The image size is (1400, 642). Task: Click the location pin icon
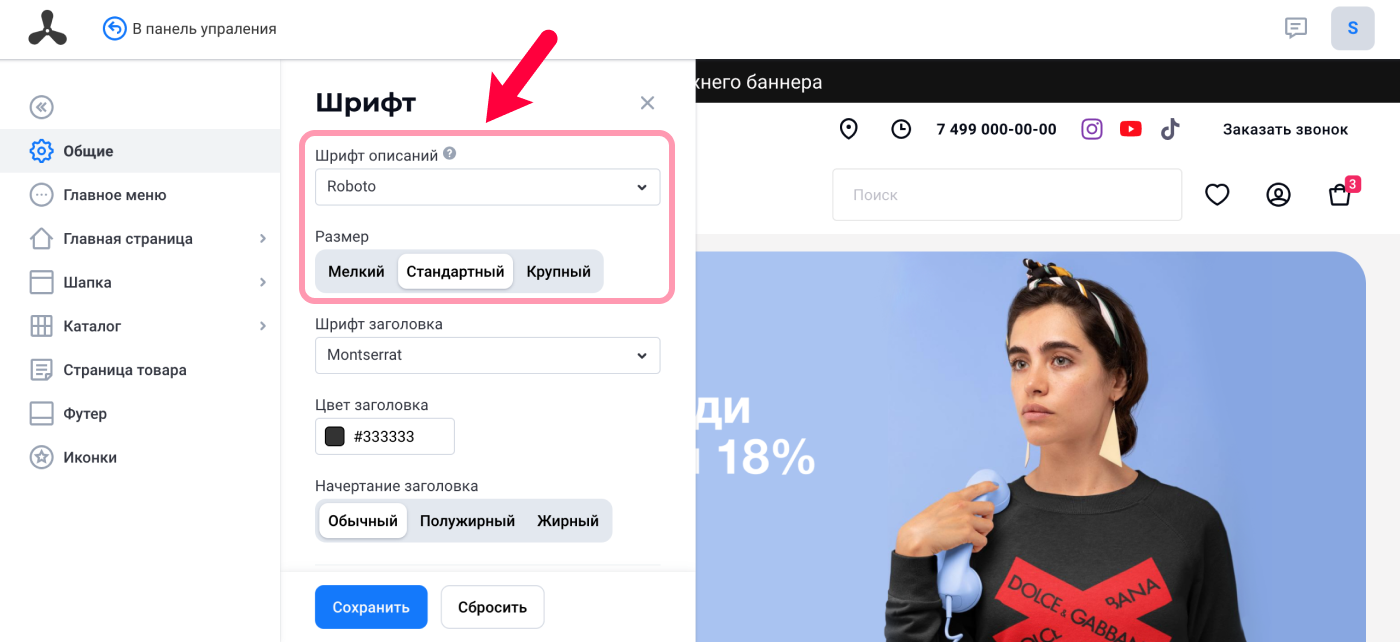[x=849, y=129]
